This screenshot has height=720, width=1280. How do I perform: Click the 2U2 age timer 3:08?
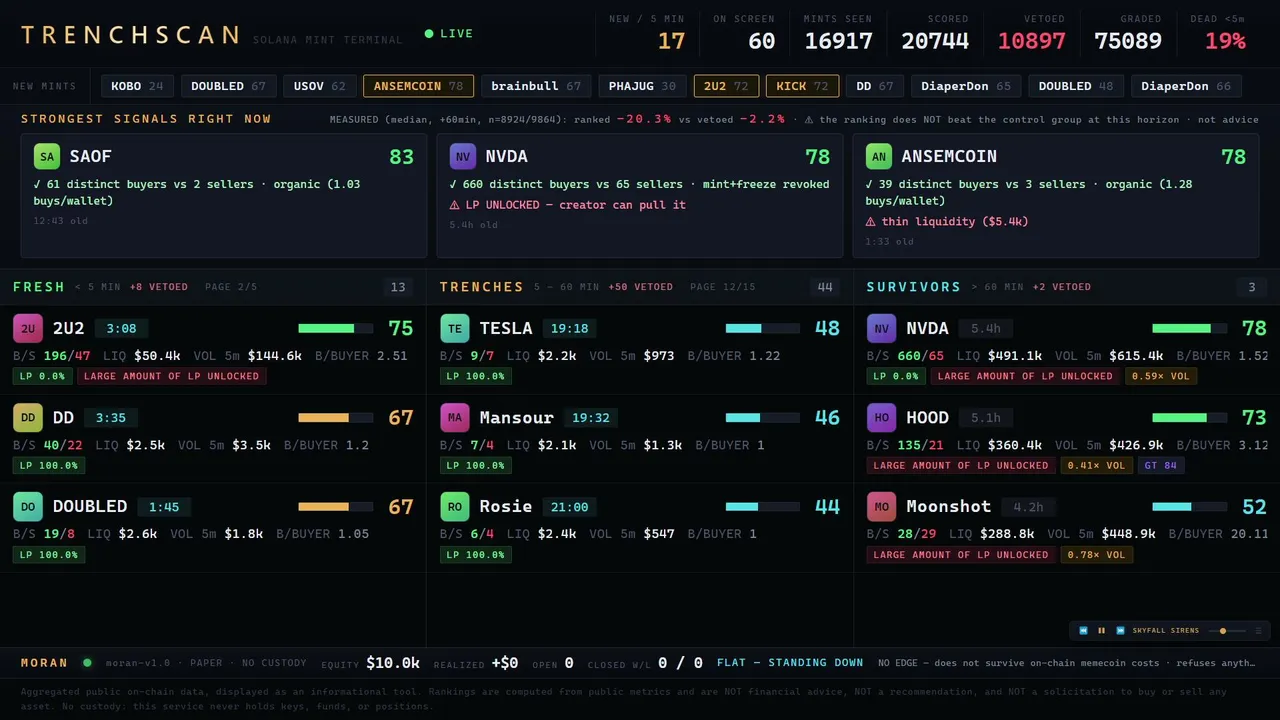(x=121, y=328)
